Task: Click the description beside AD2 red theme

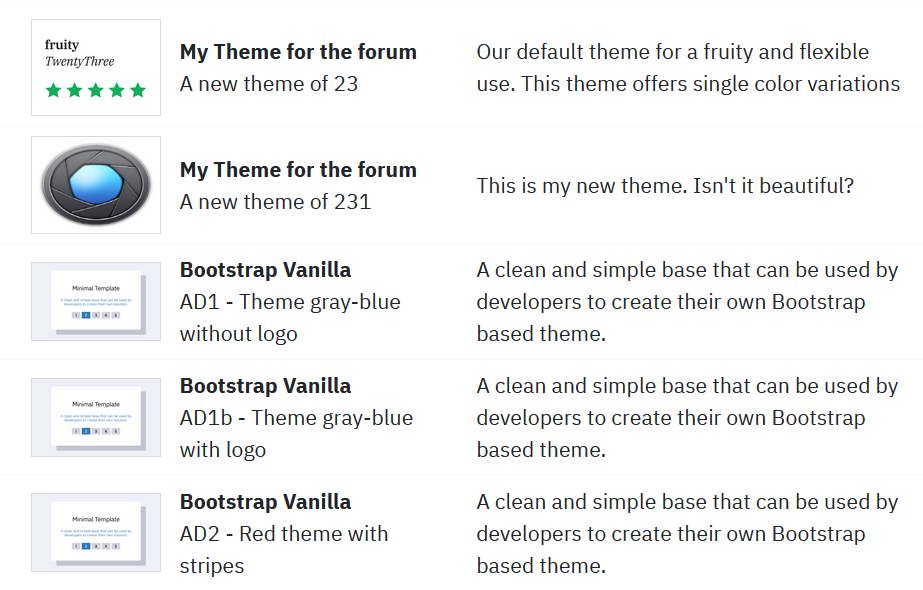Action: click(688, 533)
